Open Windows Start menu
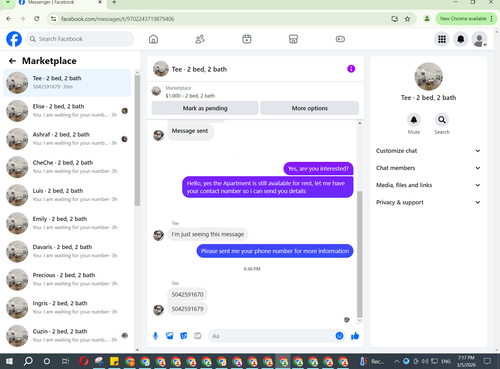This screenshot has width=500, height=369. tap(9, 361)
